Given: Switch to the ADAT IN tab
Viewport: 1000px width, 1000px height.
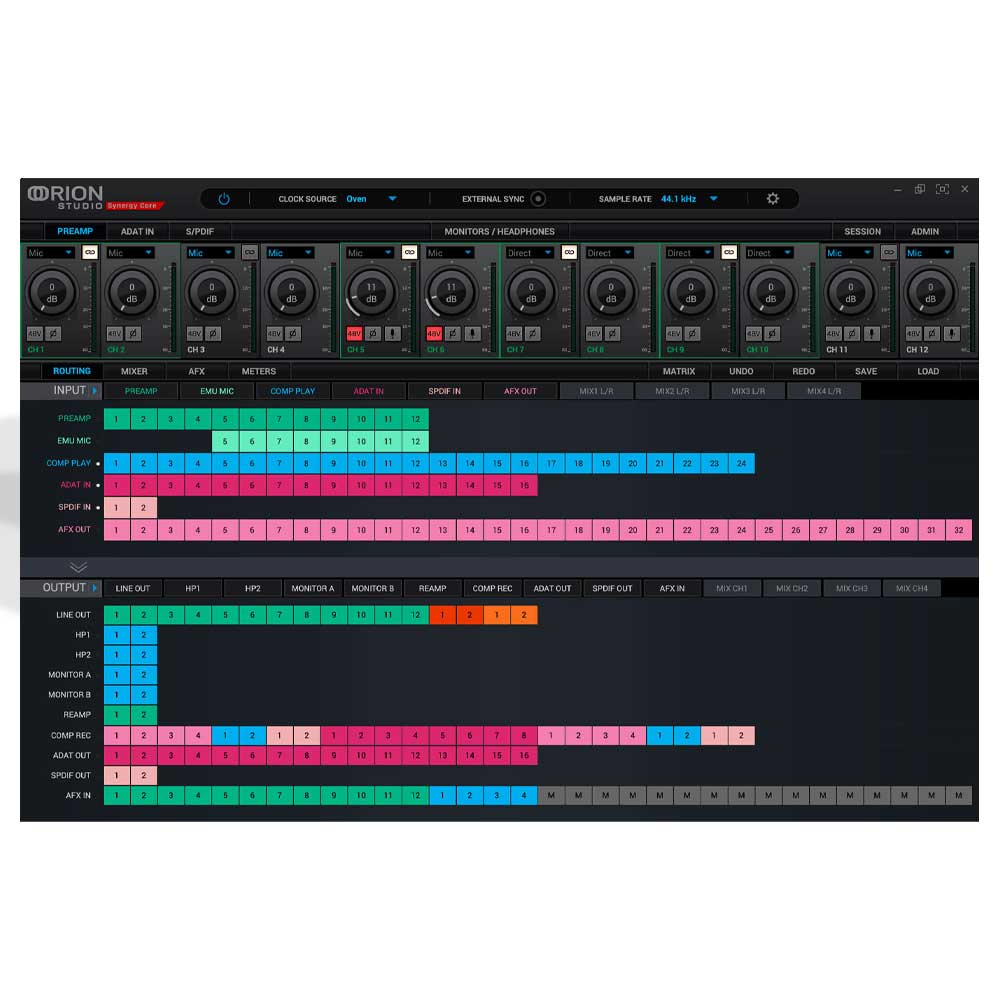Looking at the screenshot, I should (137, 232).
